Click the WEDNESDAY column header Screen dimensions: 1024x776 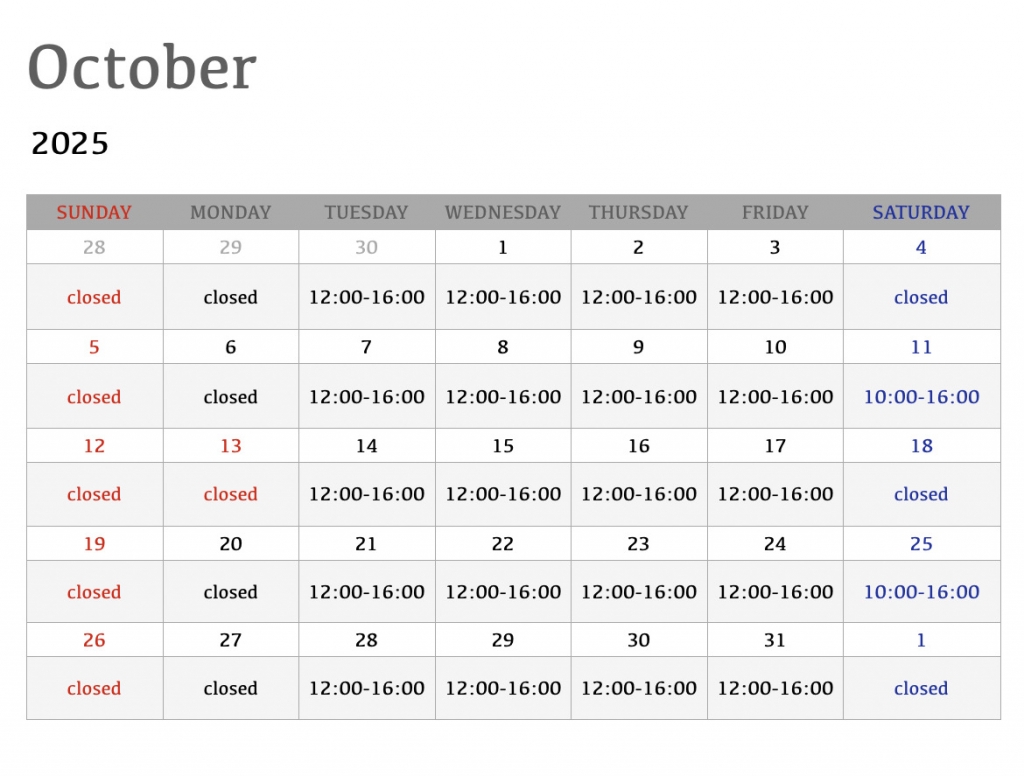503,212
